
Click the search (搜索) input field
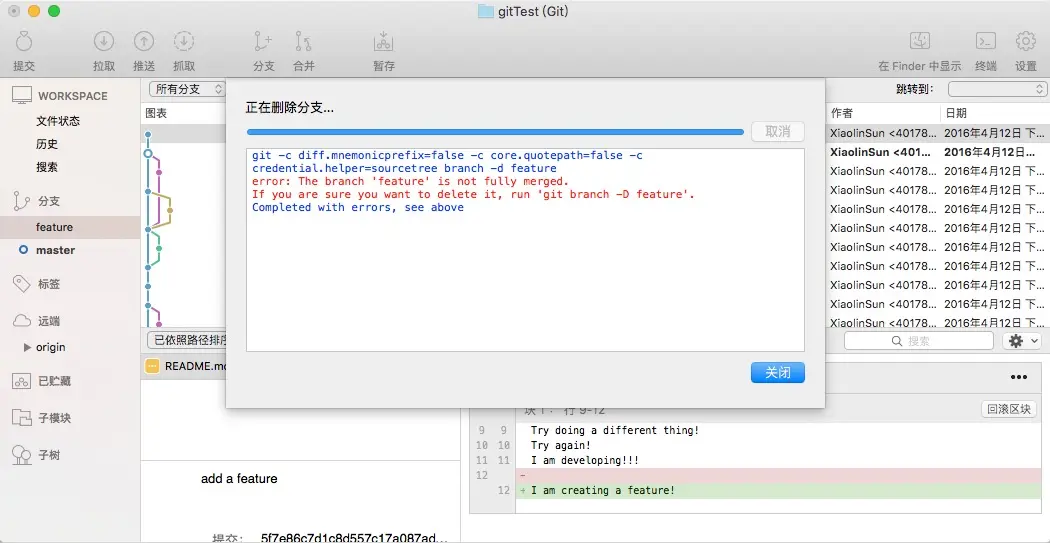tap(919, 341)
